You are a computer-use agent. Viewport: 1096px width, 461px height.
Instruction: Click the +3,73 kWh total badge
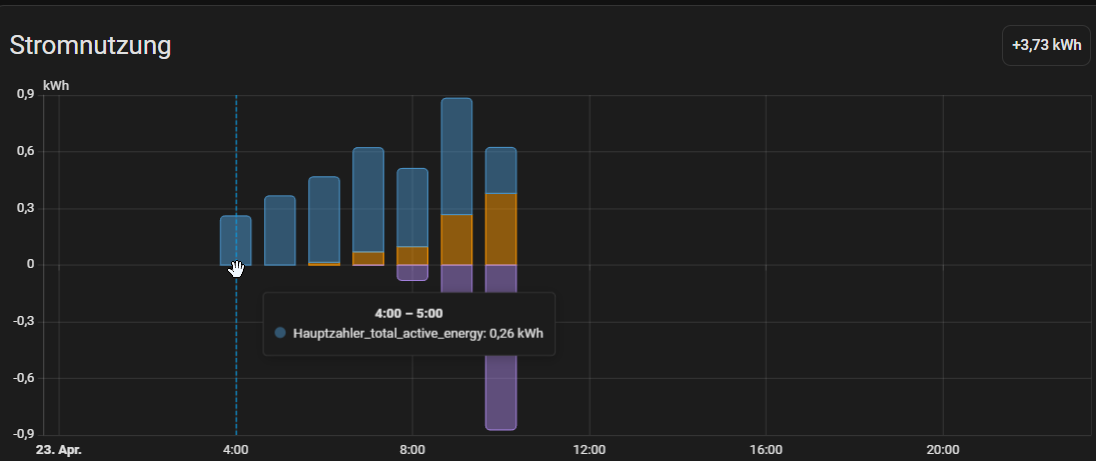(x=1046, y=46)
